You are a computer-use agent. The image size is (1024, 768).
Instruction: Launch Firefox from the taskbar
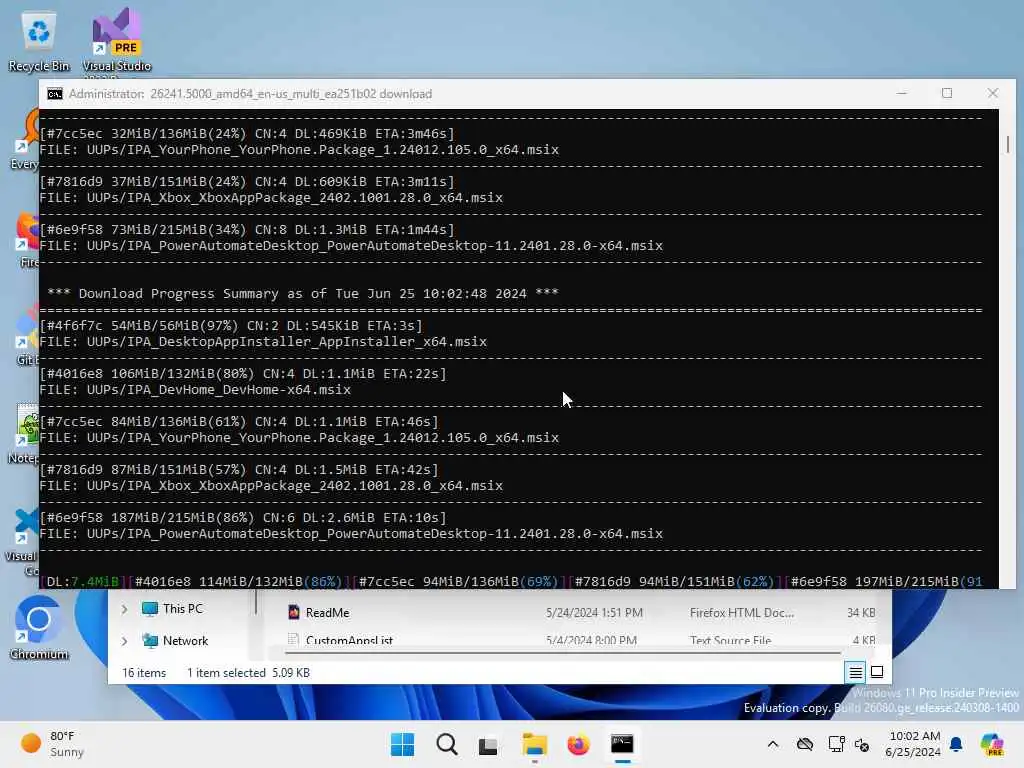578,744
